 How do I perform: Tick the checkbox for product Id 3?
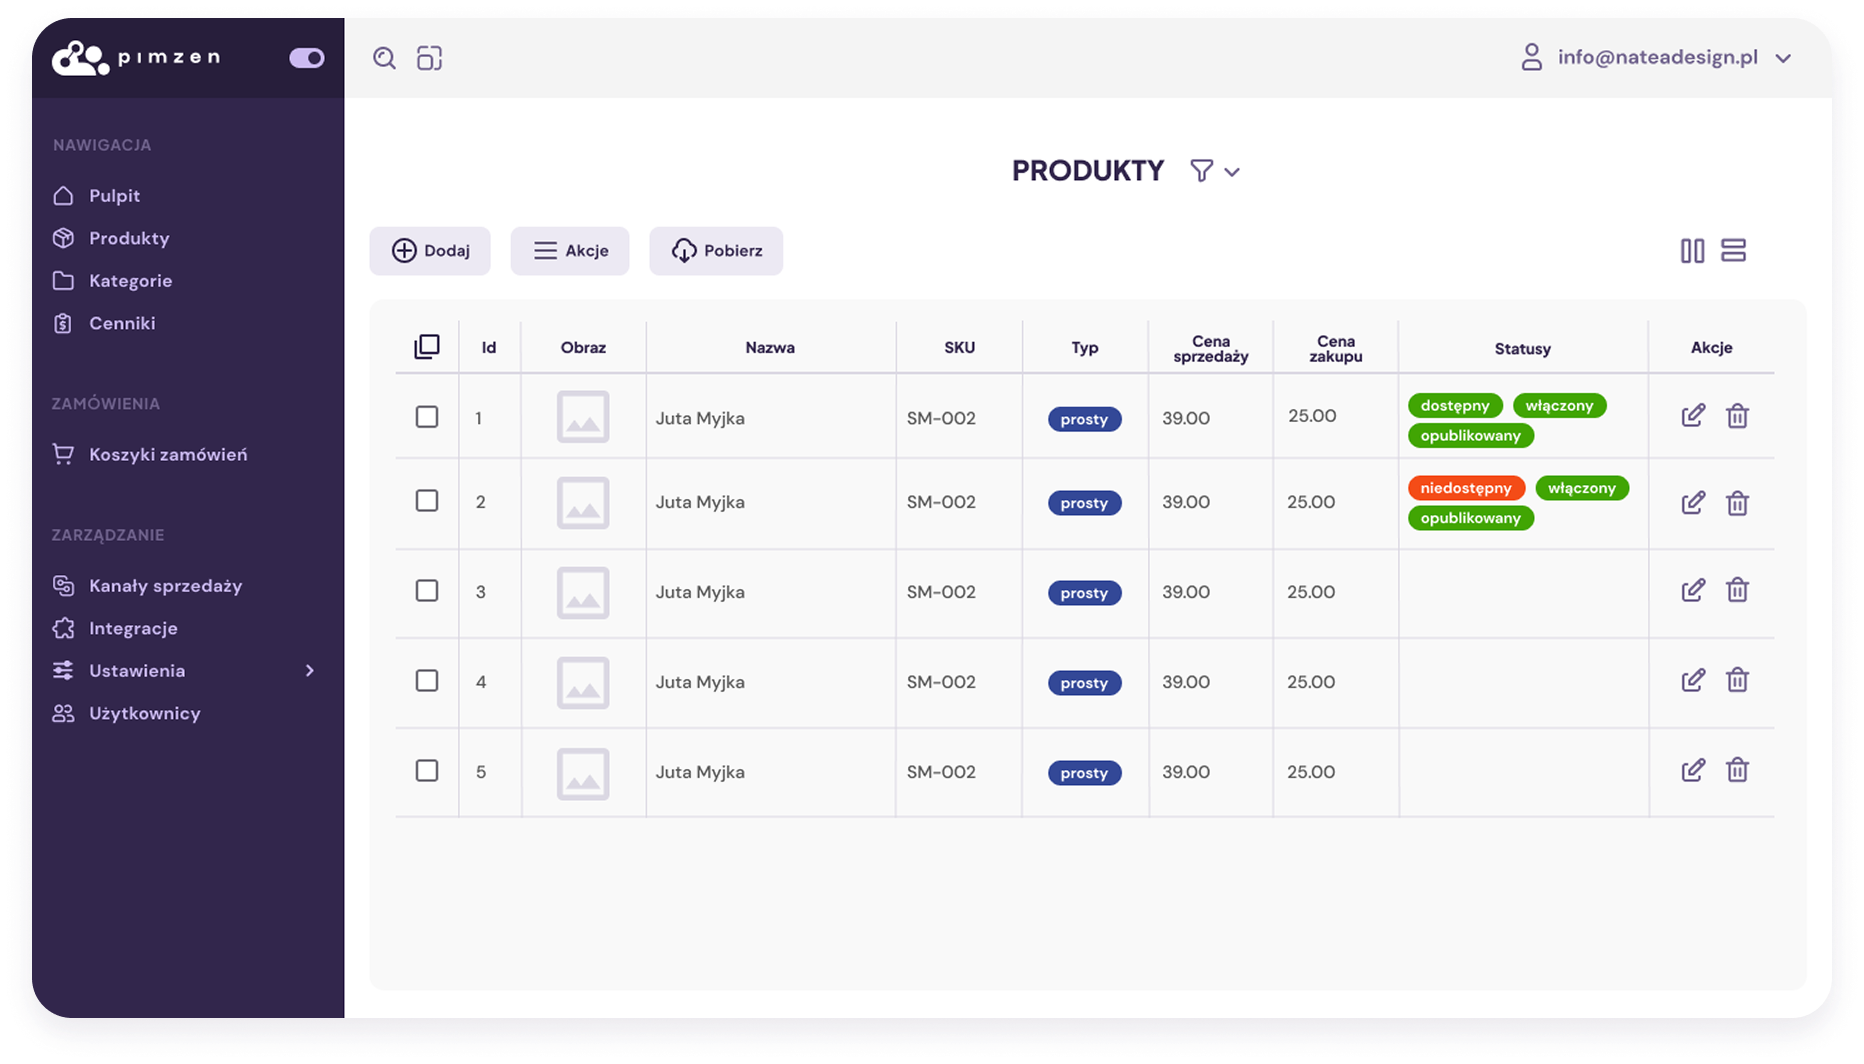pyautogui.click(x=427, y=590)
